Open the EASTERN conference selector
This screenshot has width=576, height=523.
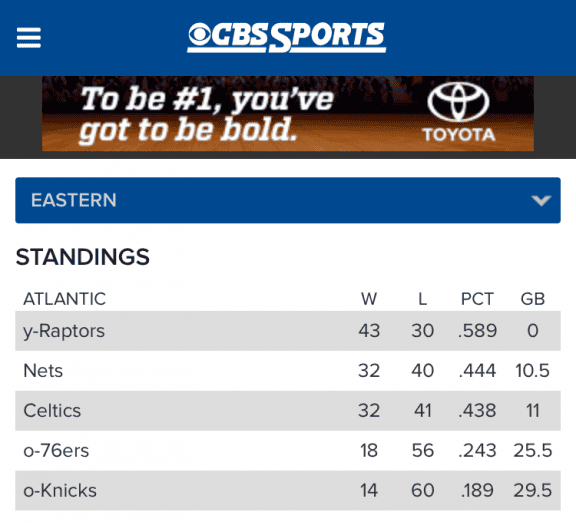[288, 200]
